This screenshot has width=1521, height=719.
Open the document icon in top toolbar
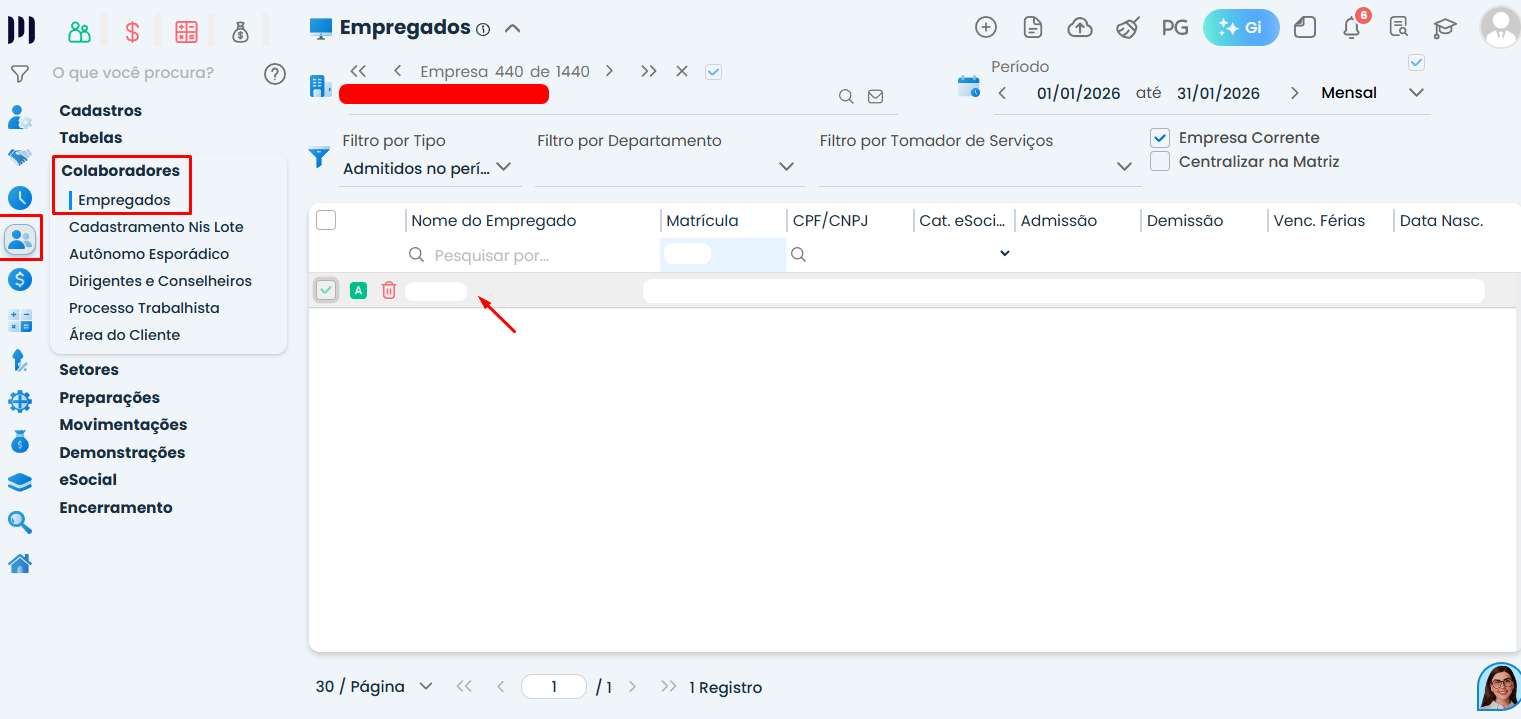(1033, 28)
